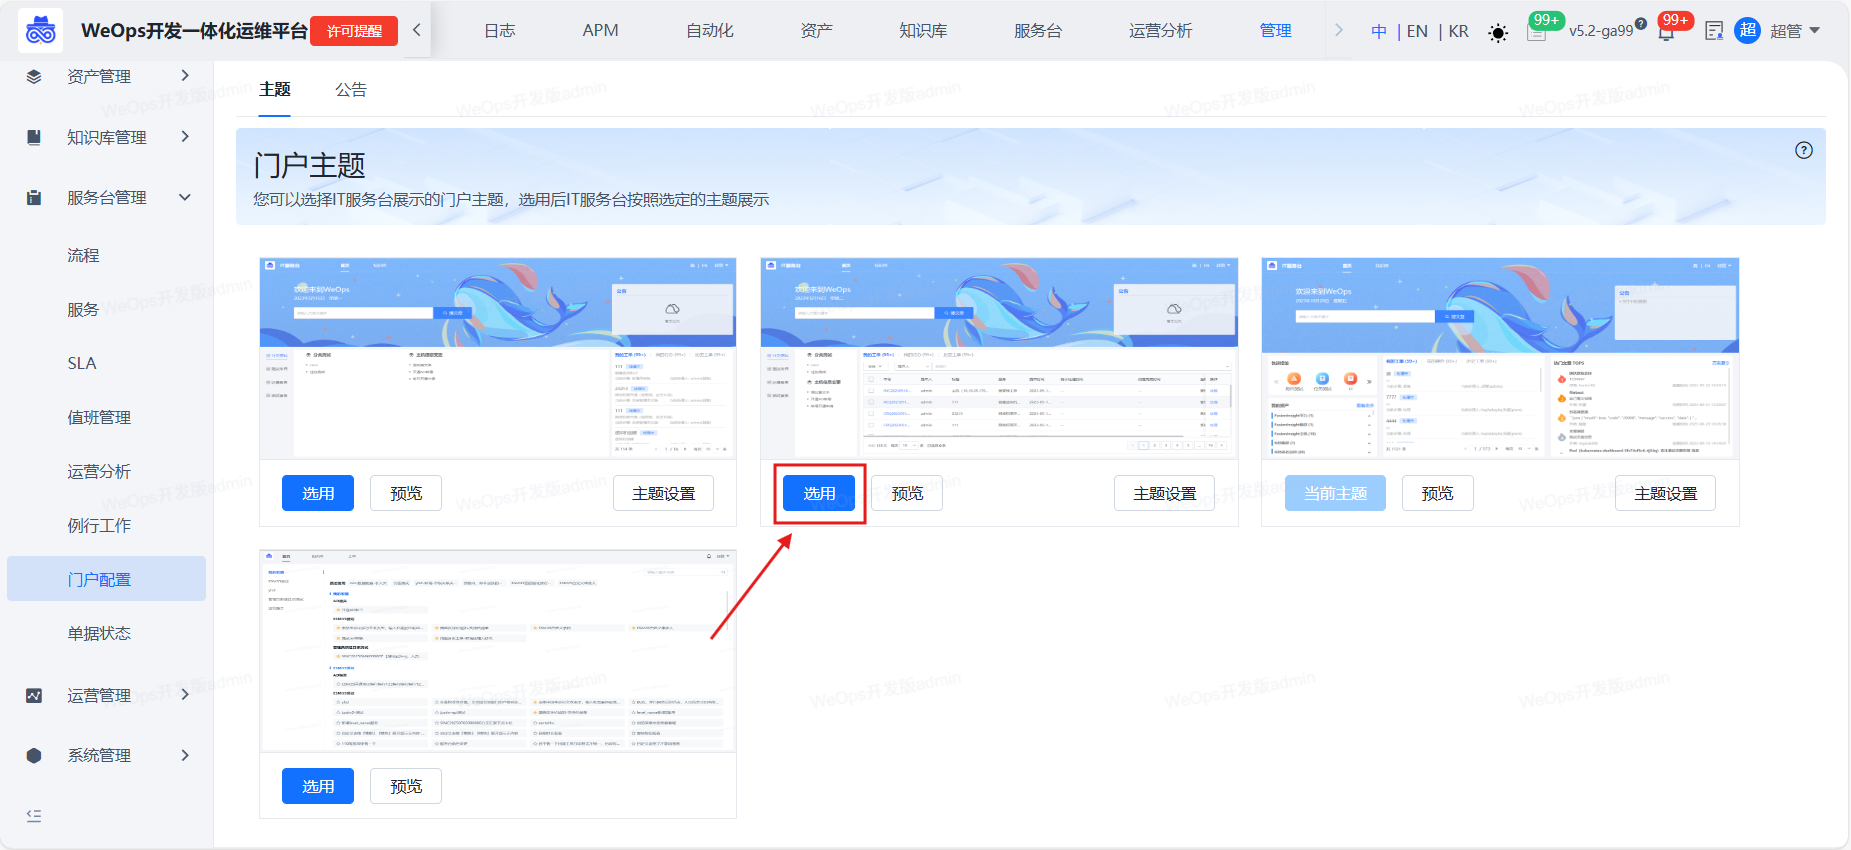Click the third theme's preview thumbnail

coord(1499,358)
